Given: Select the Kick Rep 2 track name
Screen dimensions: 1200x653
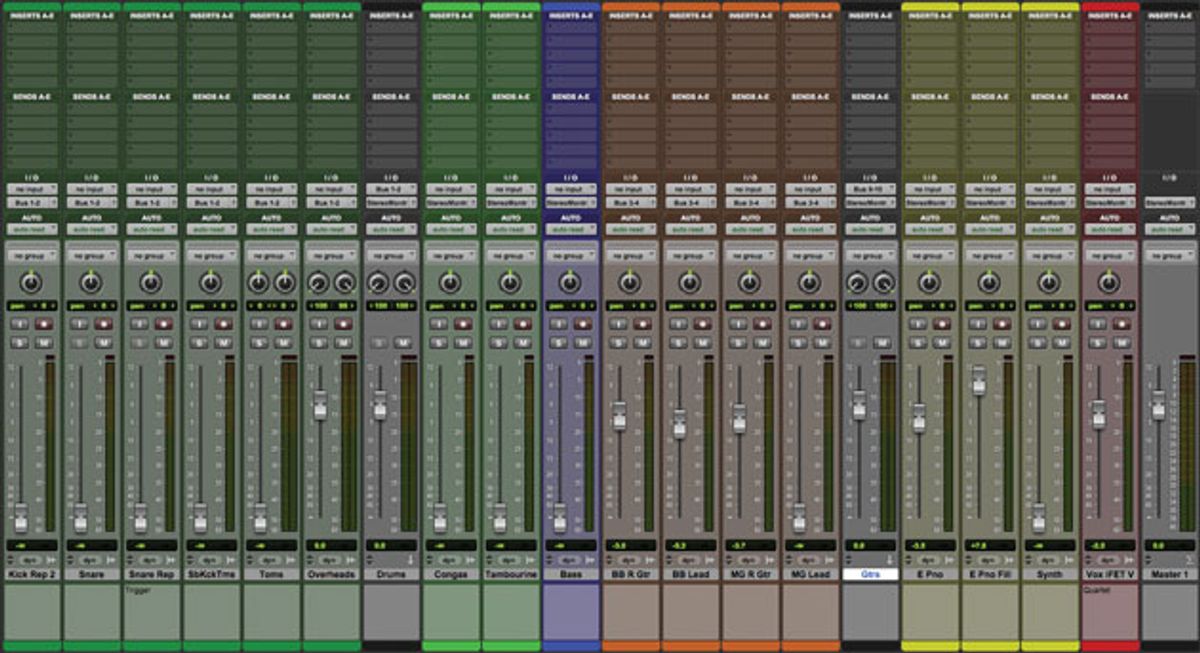Looking at the screenshot, I should tap(31, 575).
